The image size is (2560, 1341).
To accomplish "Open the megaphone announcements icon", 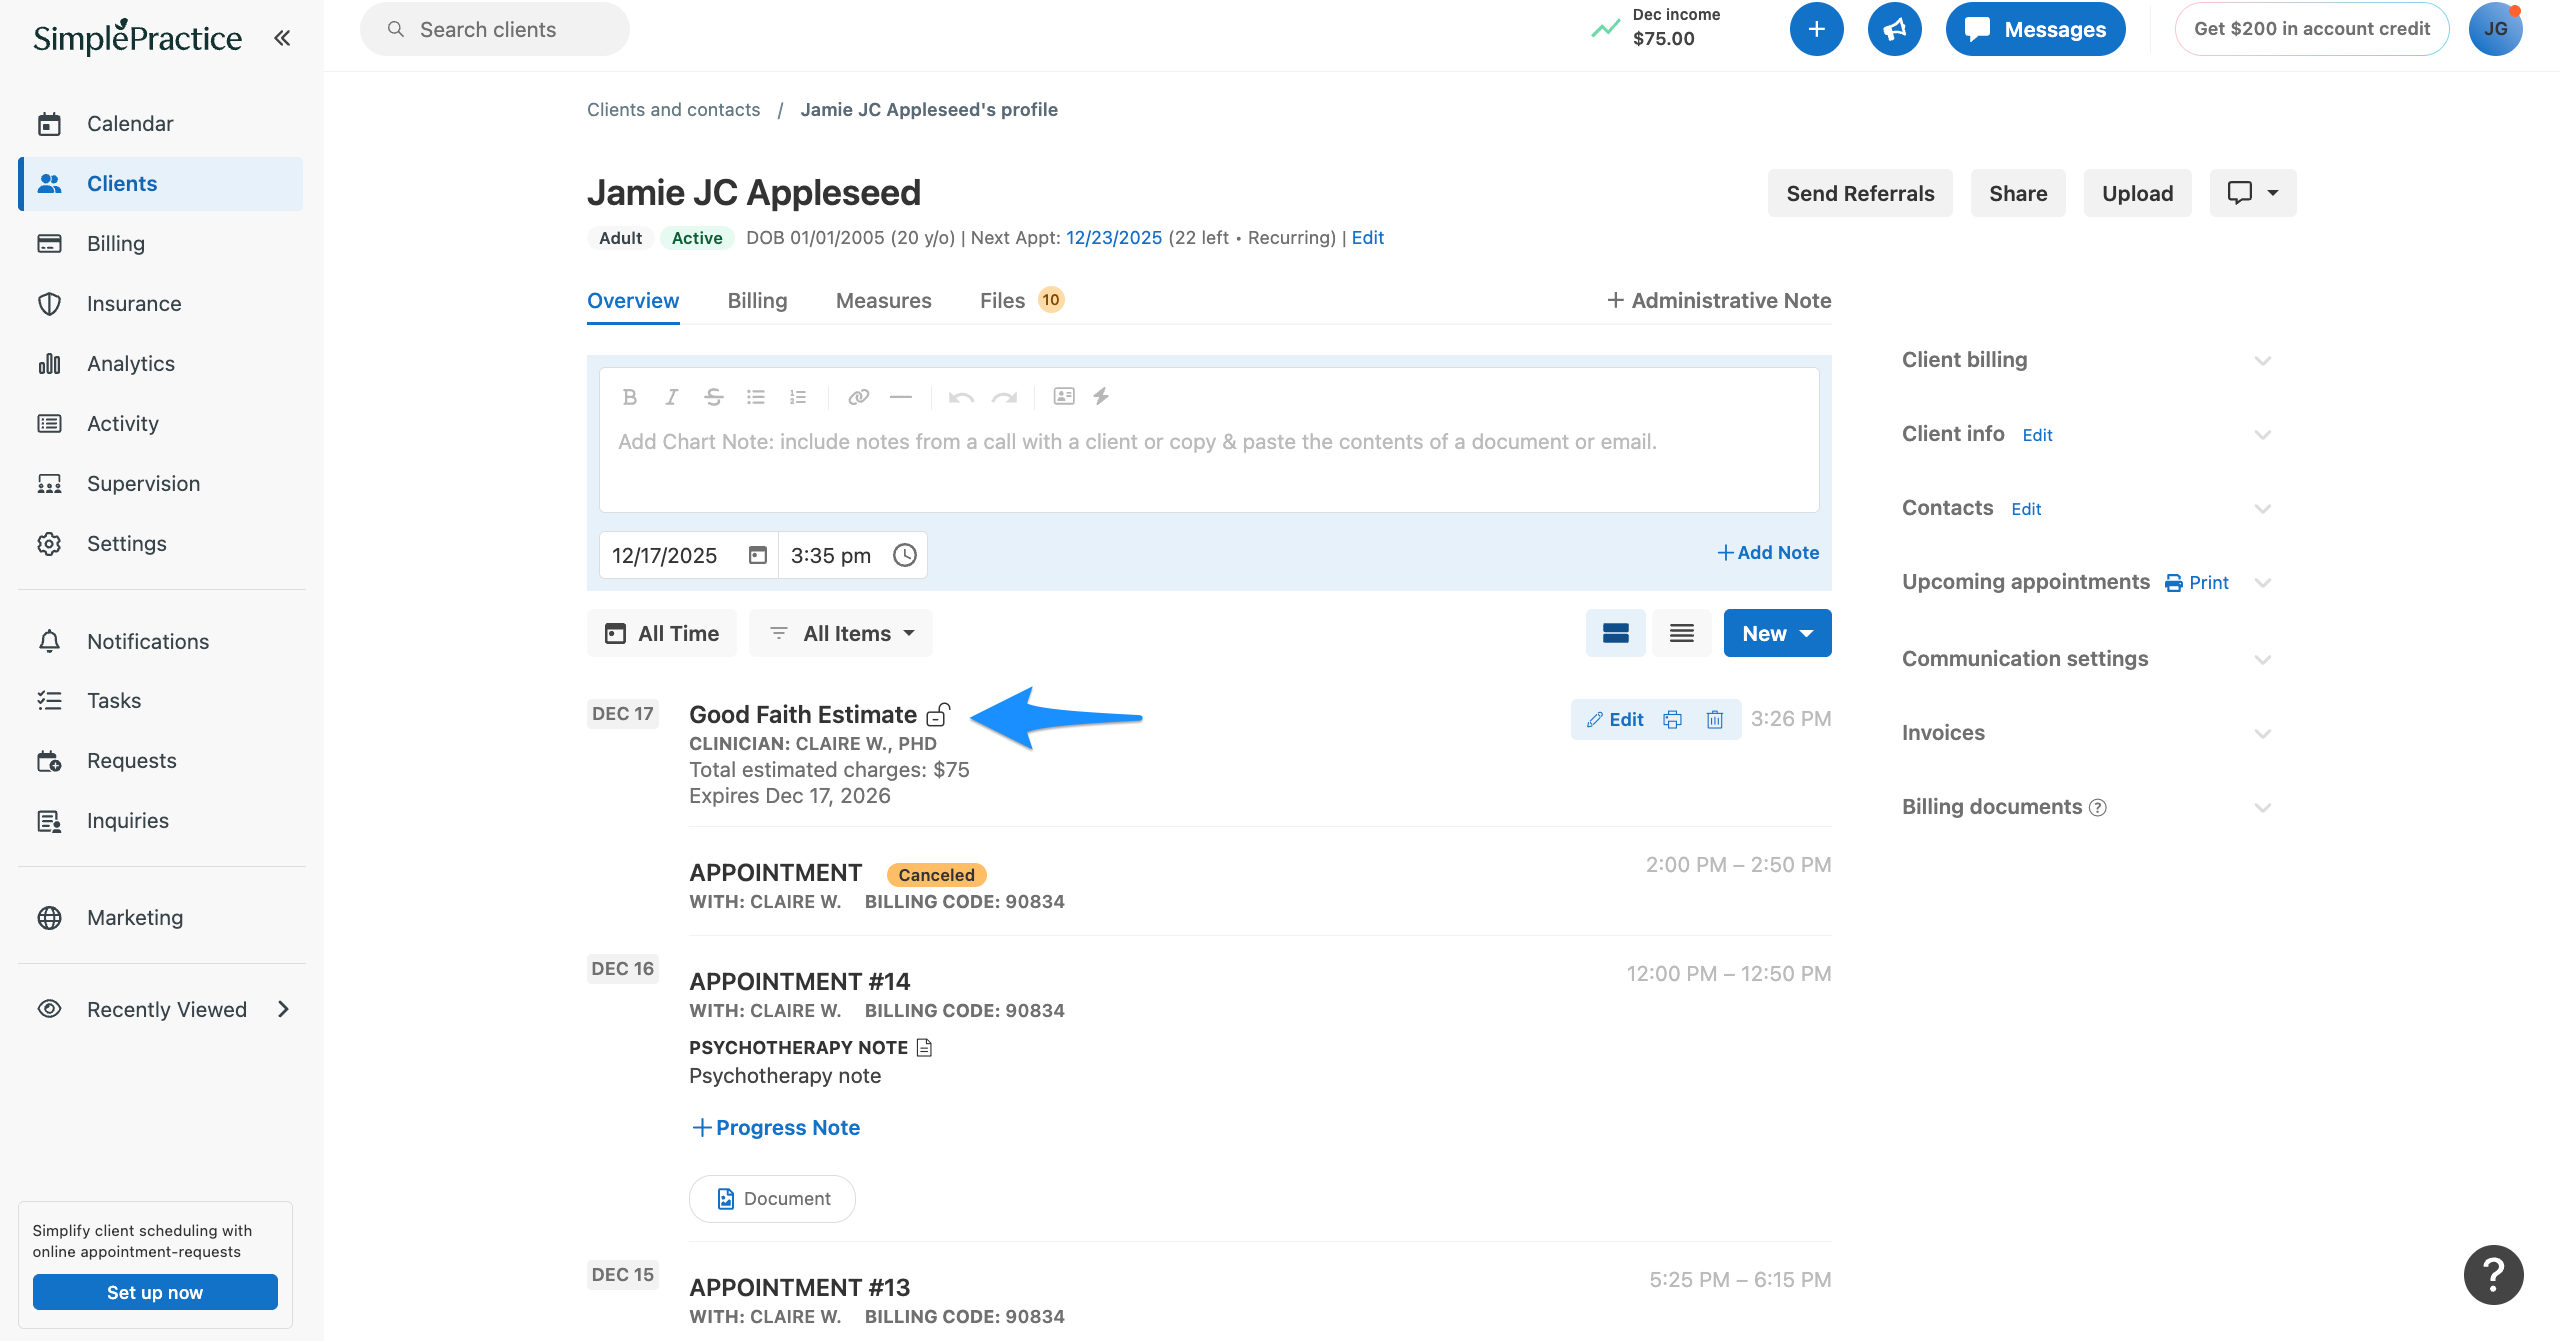I will pos(1894,29).
